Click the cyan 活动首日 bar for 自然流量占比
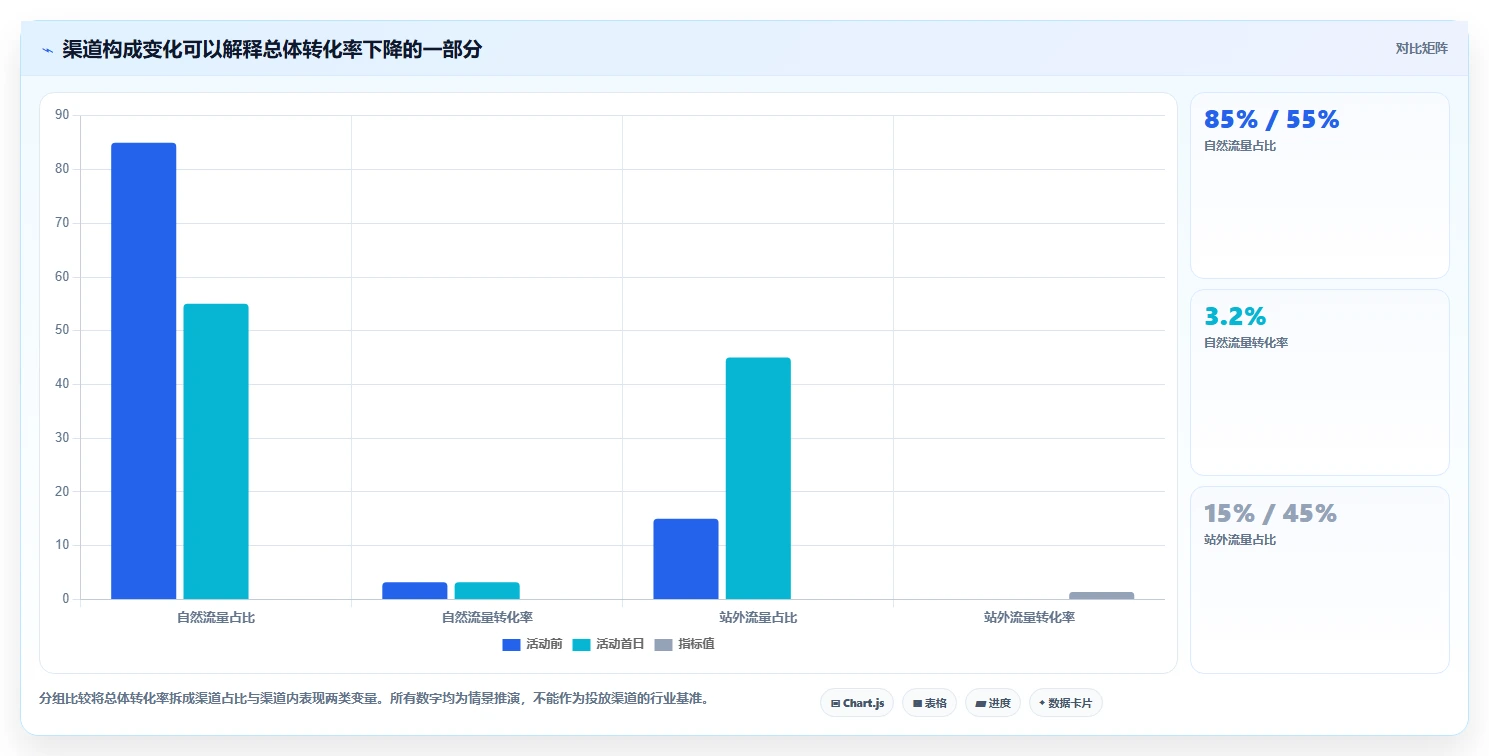The image size is (1489, 756). click(x=216, y=452)
